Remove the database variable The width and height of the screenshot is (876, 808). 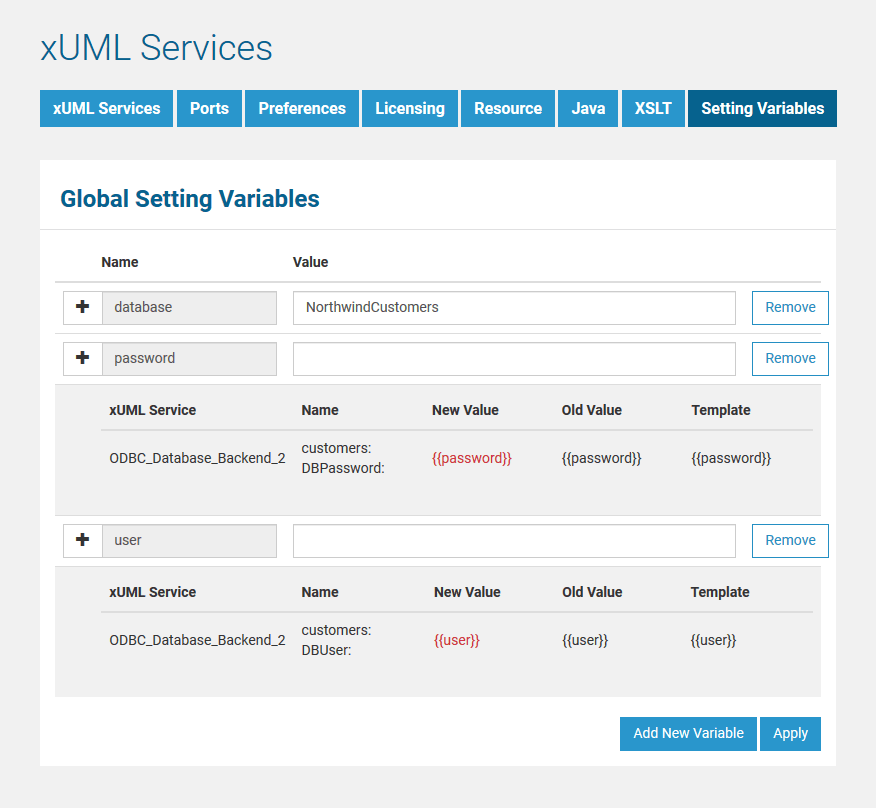pos(790,308)
